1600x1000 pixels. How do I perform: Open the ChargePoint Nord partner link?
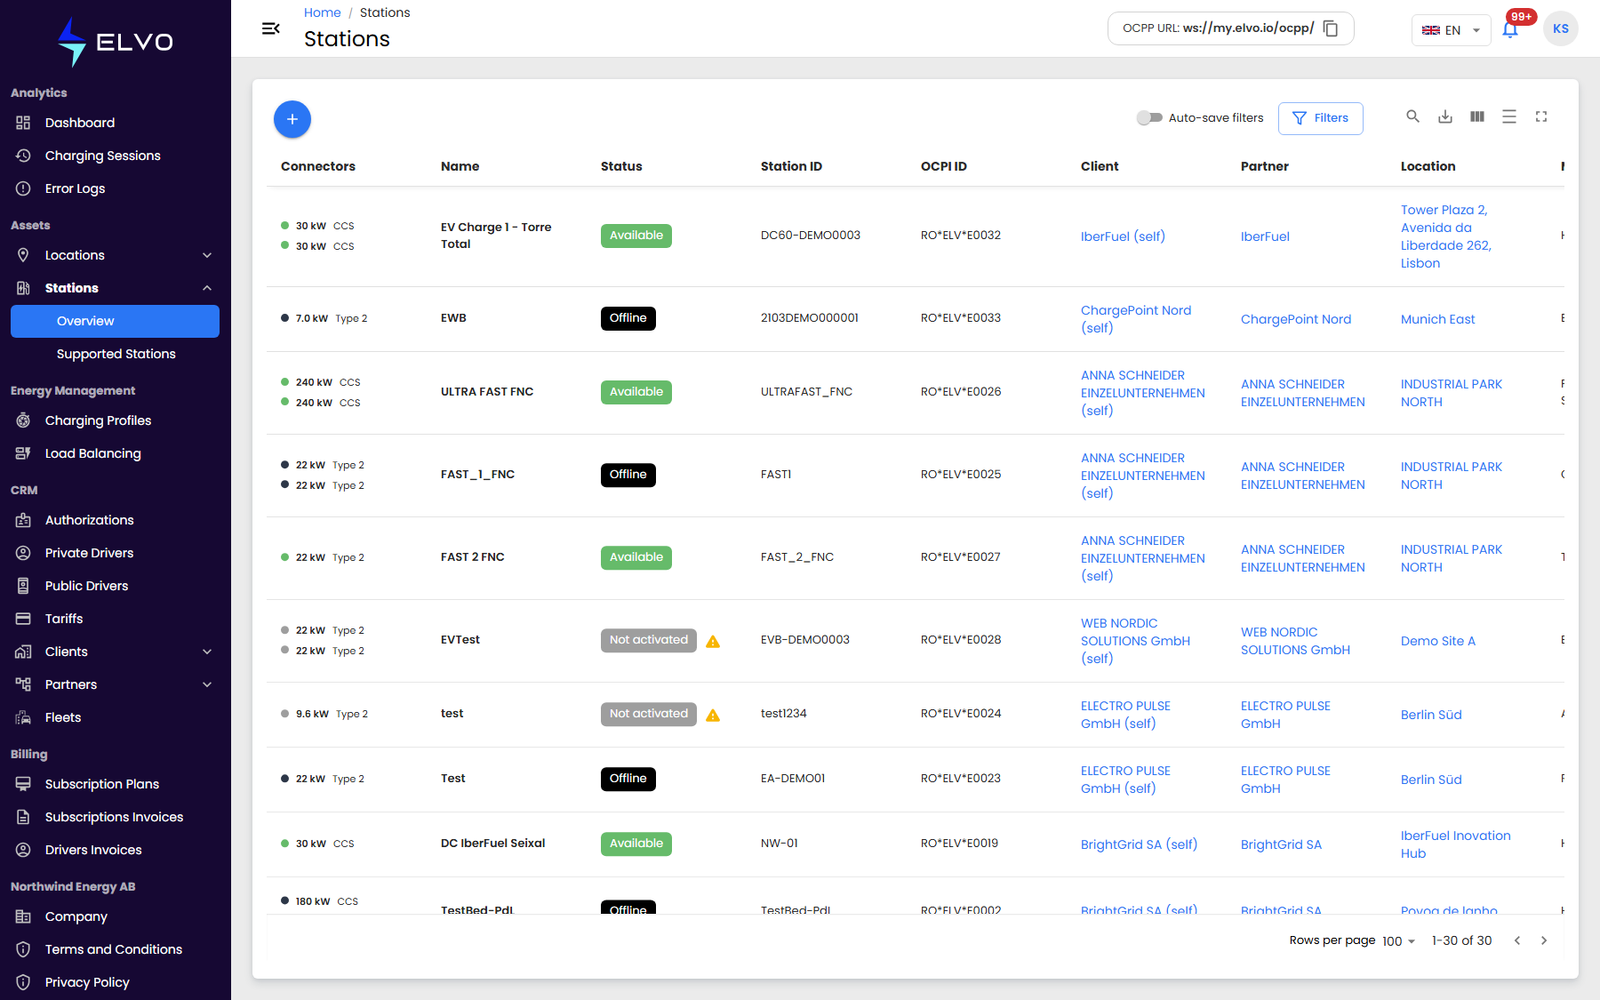pos(1295,319)
